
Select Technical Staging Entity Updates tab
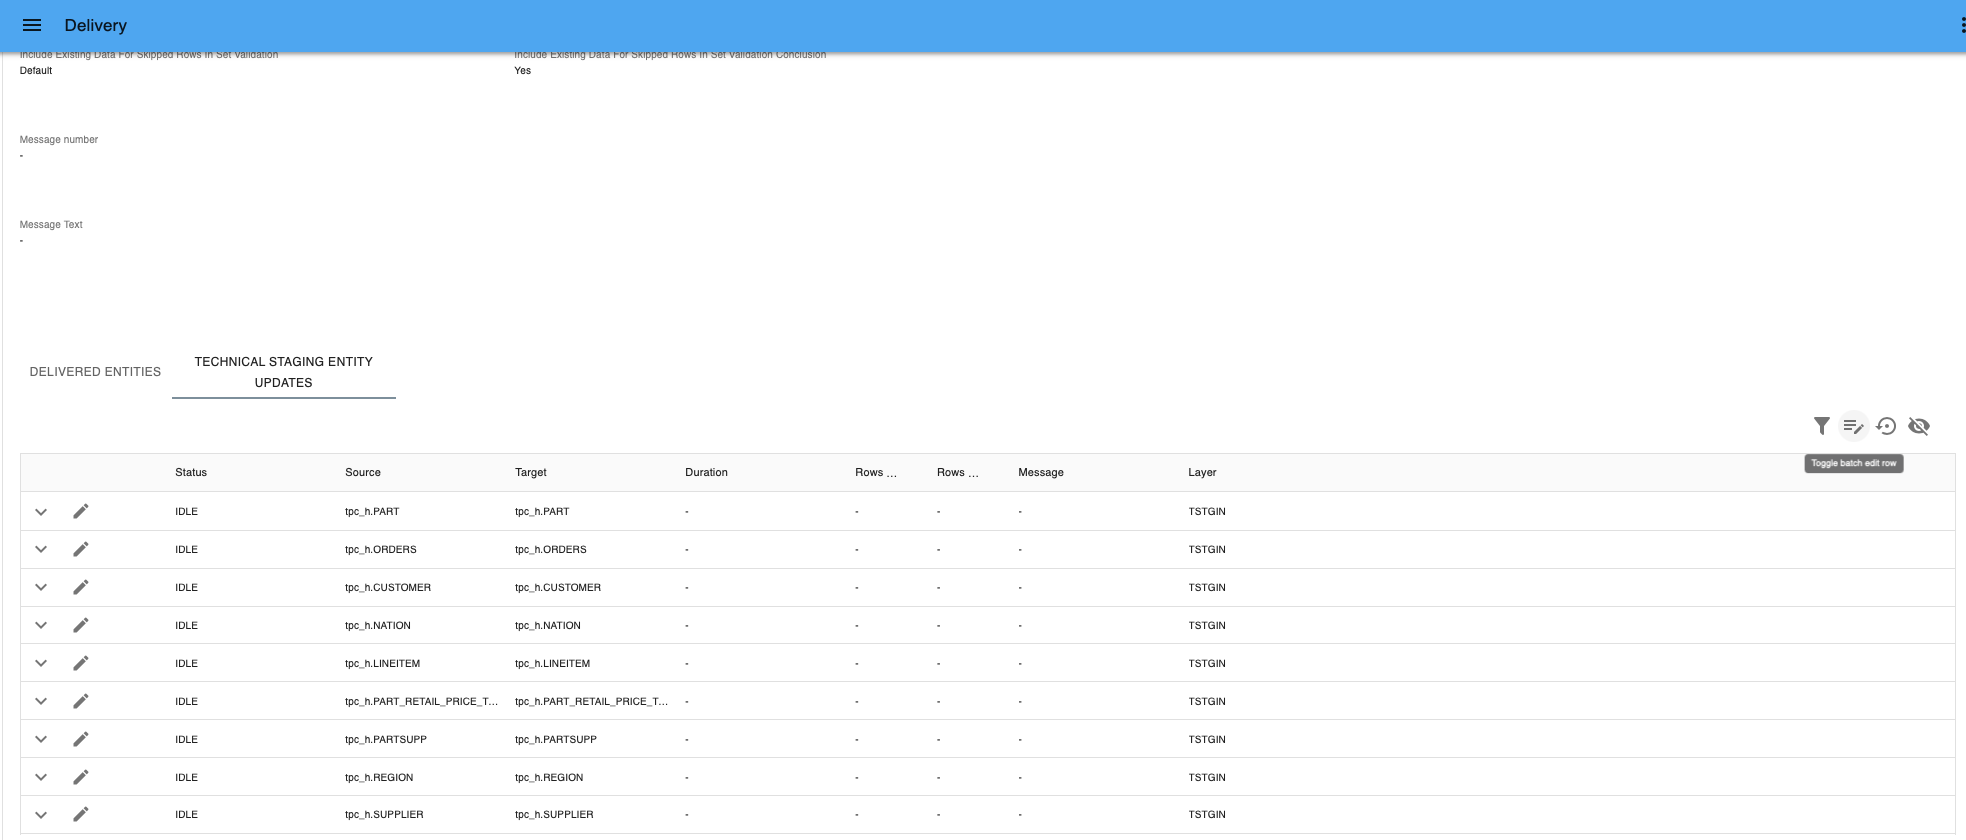coord(284,372)
